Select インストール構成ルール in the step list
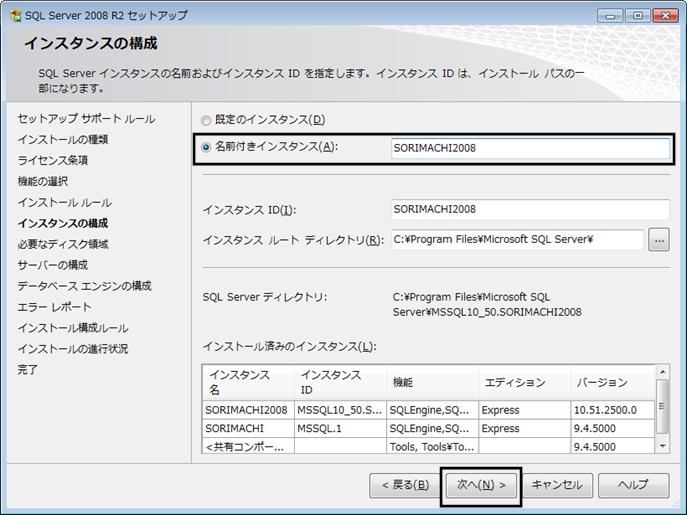The image size is (687, 515). [x=73, y=328]
